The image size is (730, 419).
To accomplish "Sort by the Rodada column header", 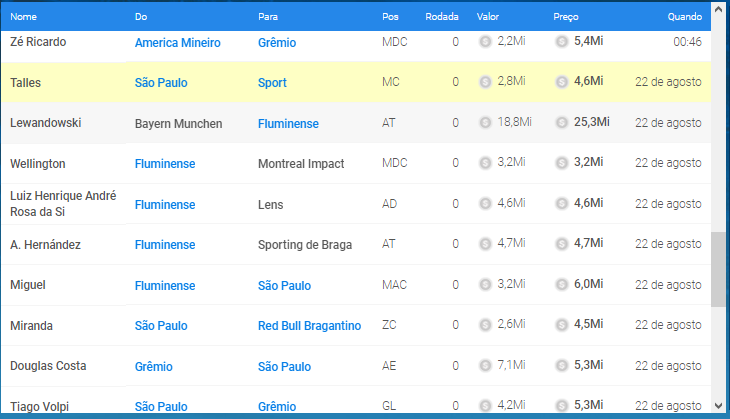I will point(442,17).
